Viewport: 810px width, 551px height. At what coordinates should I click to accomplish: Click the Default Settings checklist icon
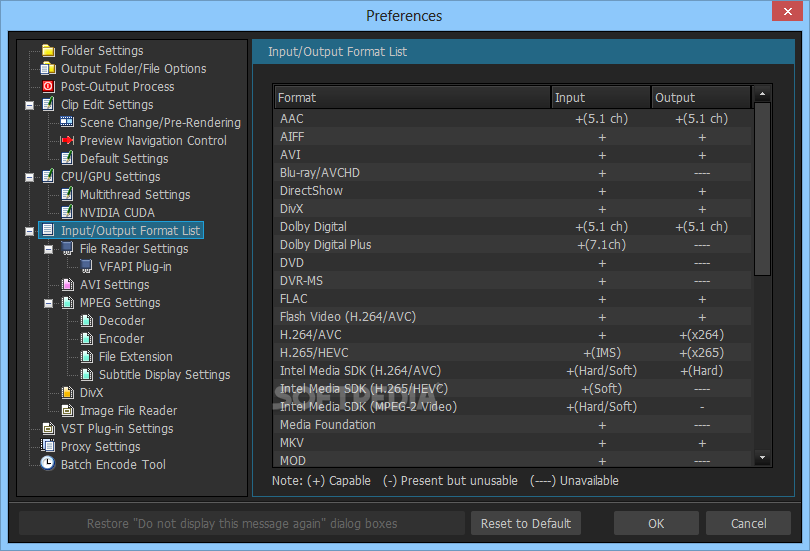[67, 159]
